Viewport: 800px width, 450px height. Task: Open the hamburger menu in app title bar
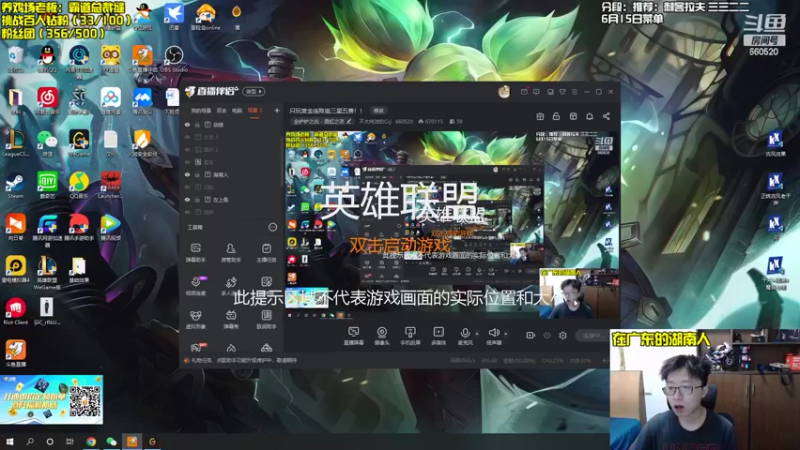coord(574,92)
